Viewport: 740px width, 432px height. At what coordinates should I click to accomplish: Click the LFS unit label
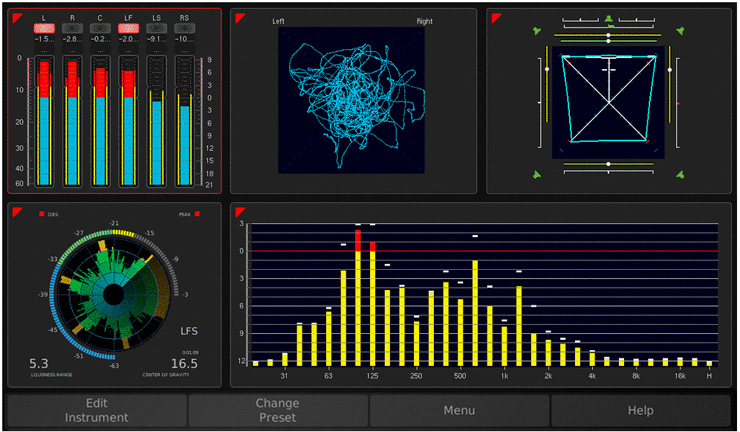click(x=189, y=331)
